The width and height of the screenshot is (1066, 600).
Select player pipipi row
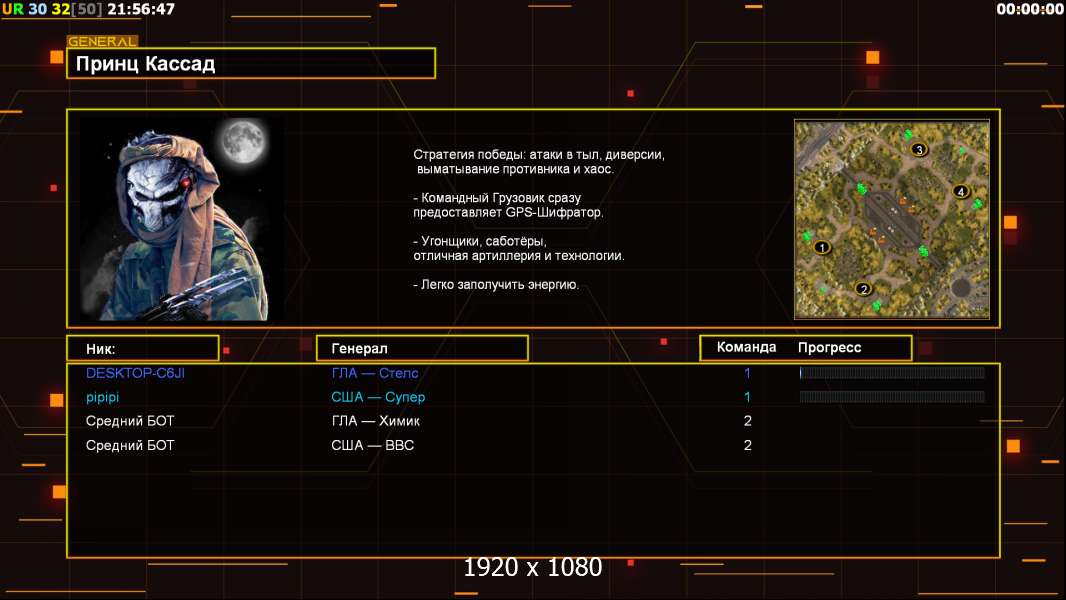coord(533,397)
